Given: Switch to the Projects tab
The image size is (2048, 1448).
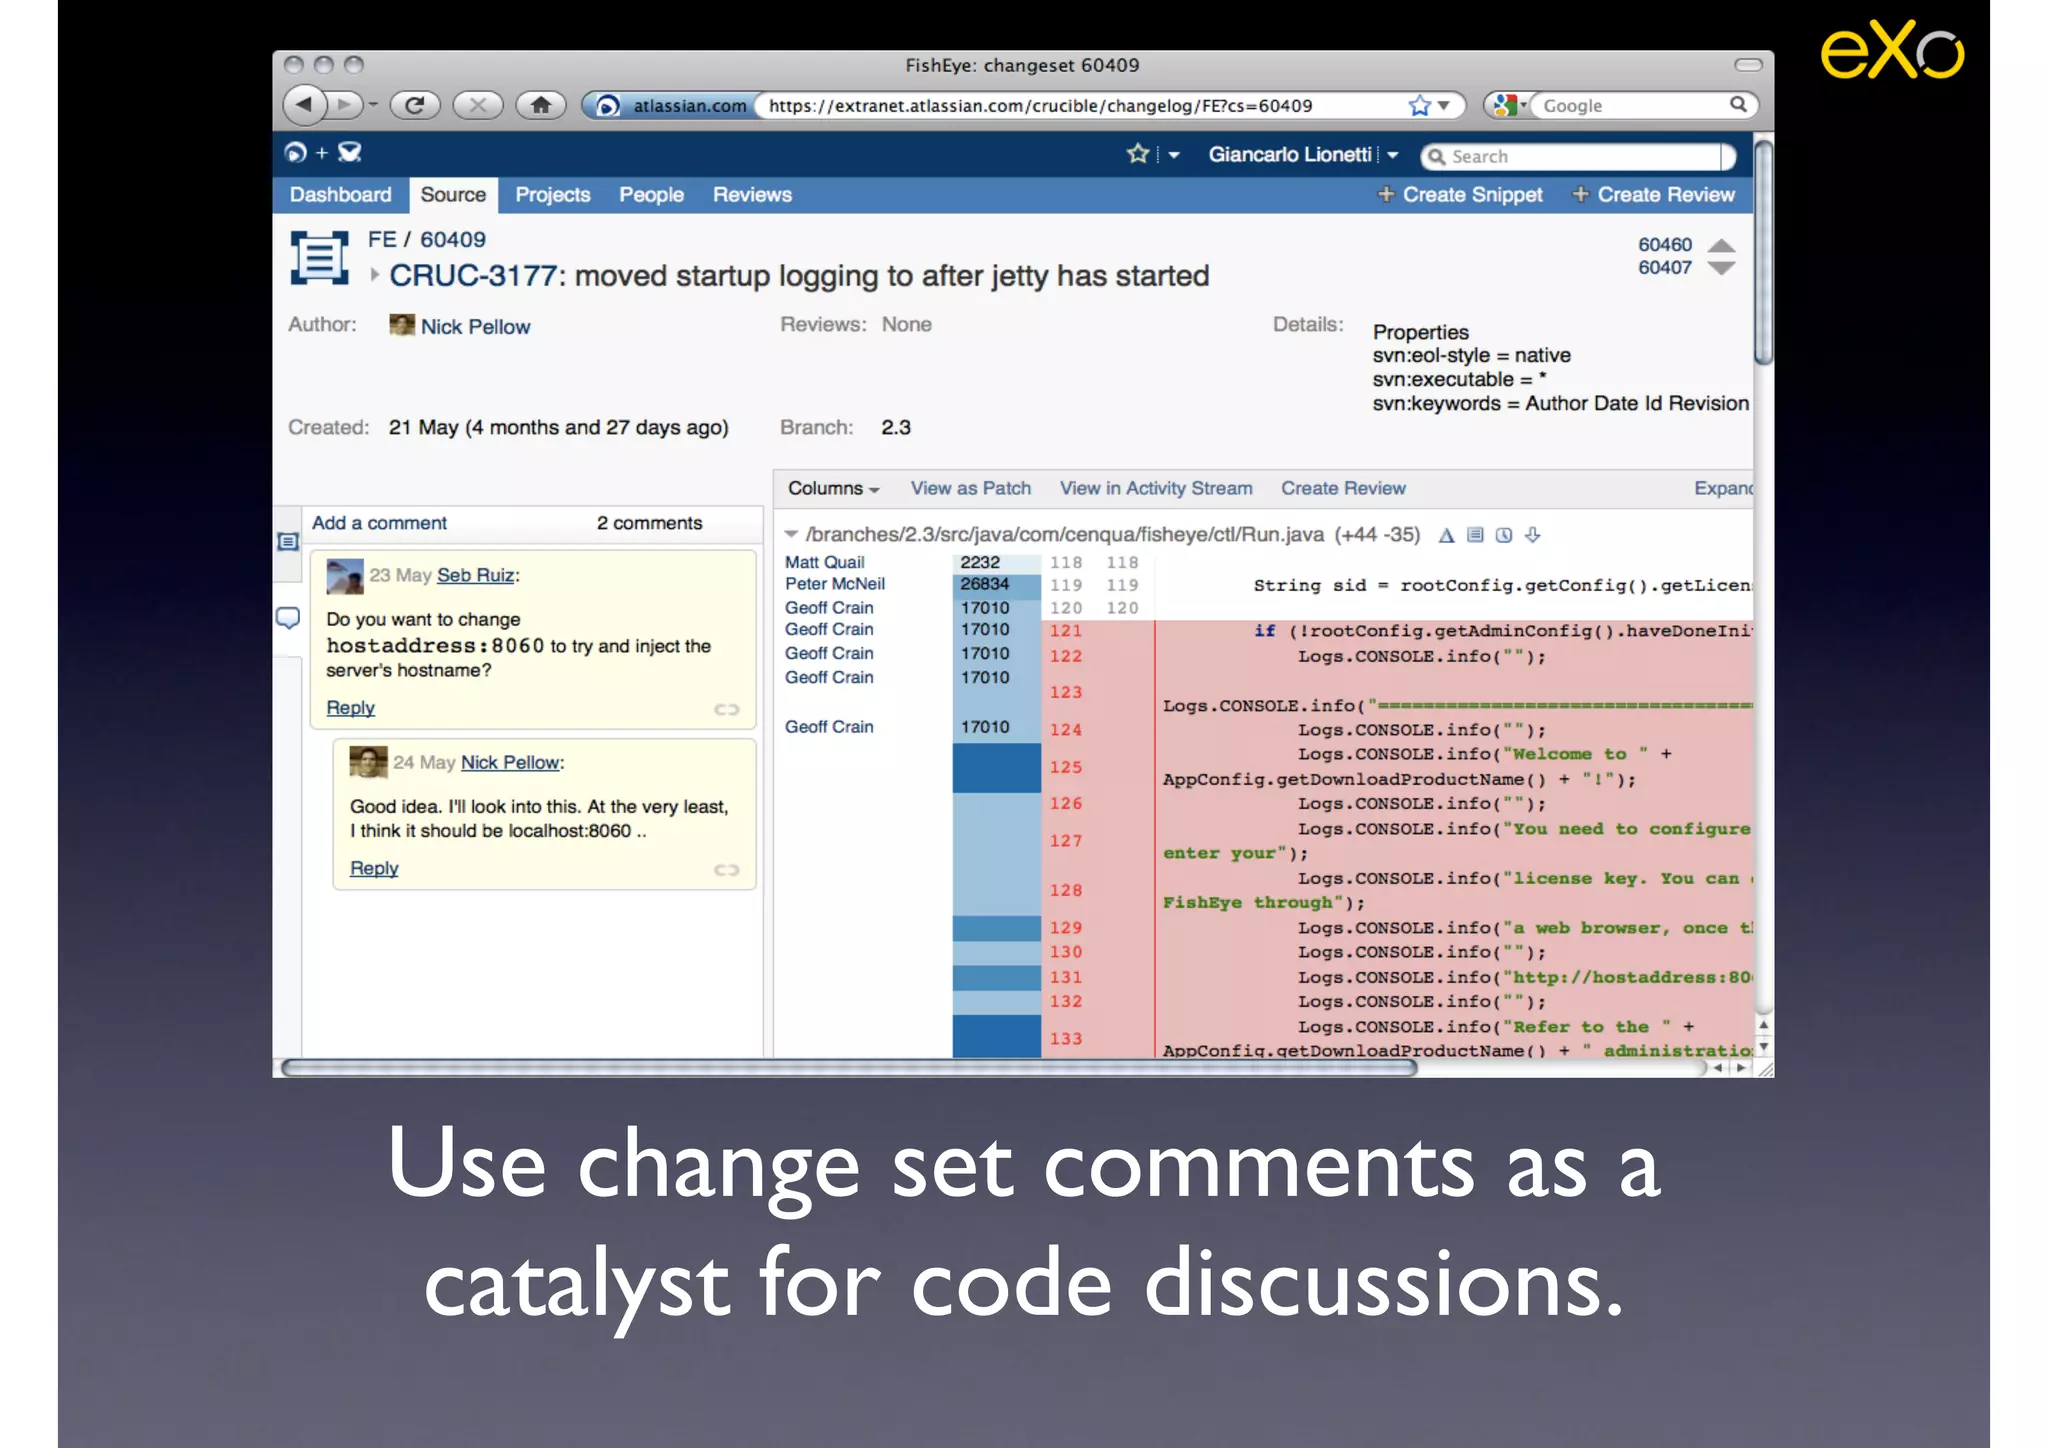Looking at the screenshot, I should pos(553,195).
